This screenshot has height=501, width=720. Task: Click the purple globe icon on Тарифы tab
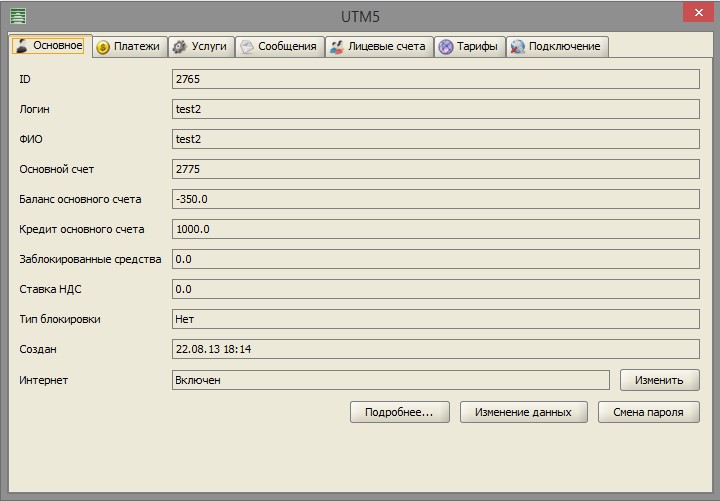point(445,46)
